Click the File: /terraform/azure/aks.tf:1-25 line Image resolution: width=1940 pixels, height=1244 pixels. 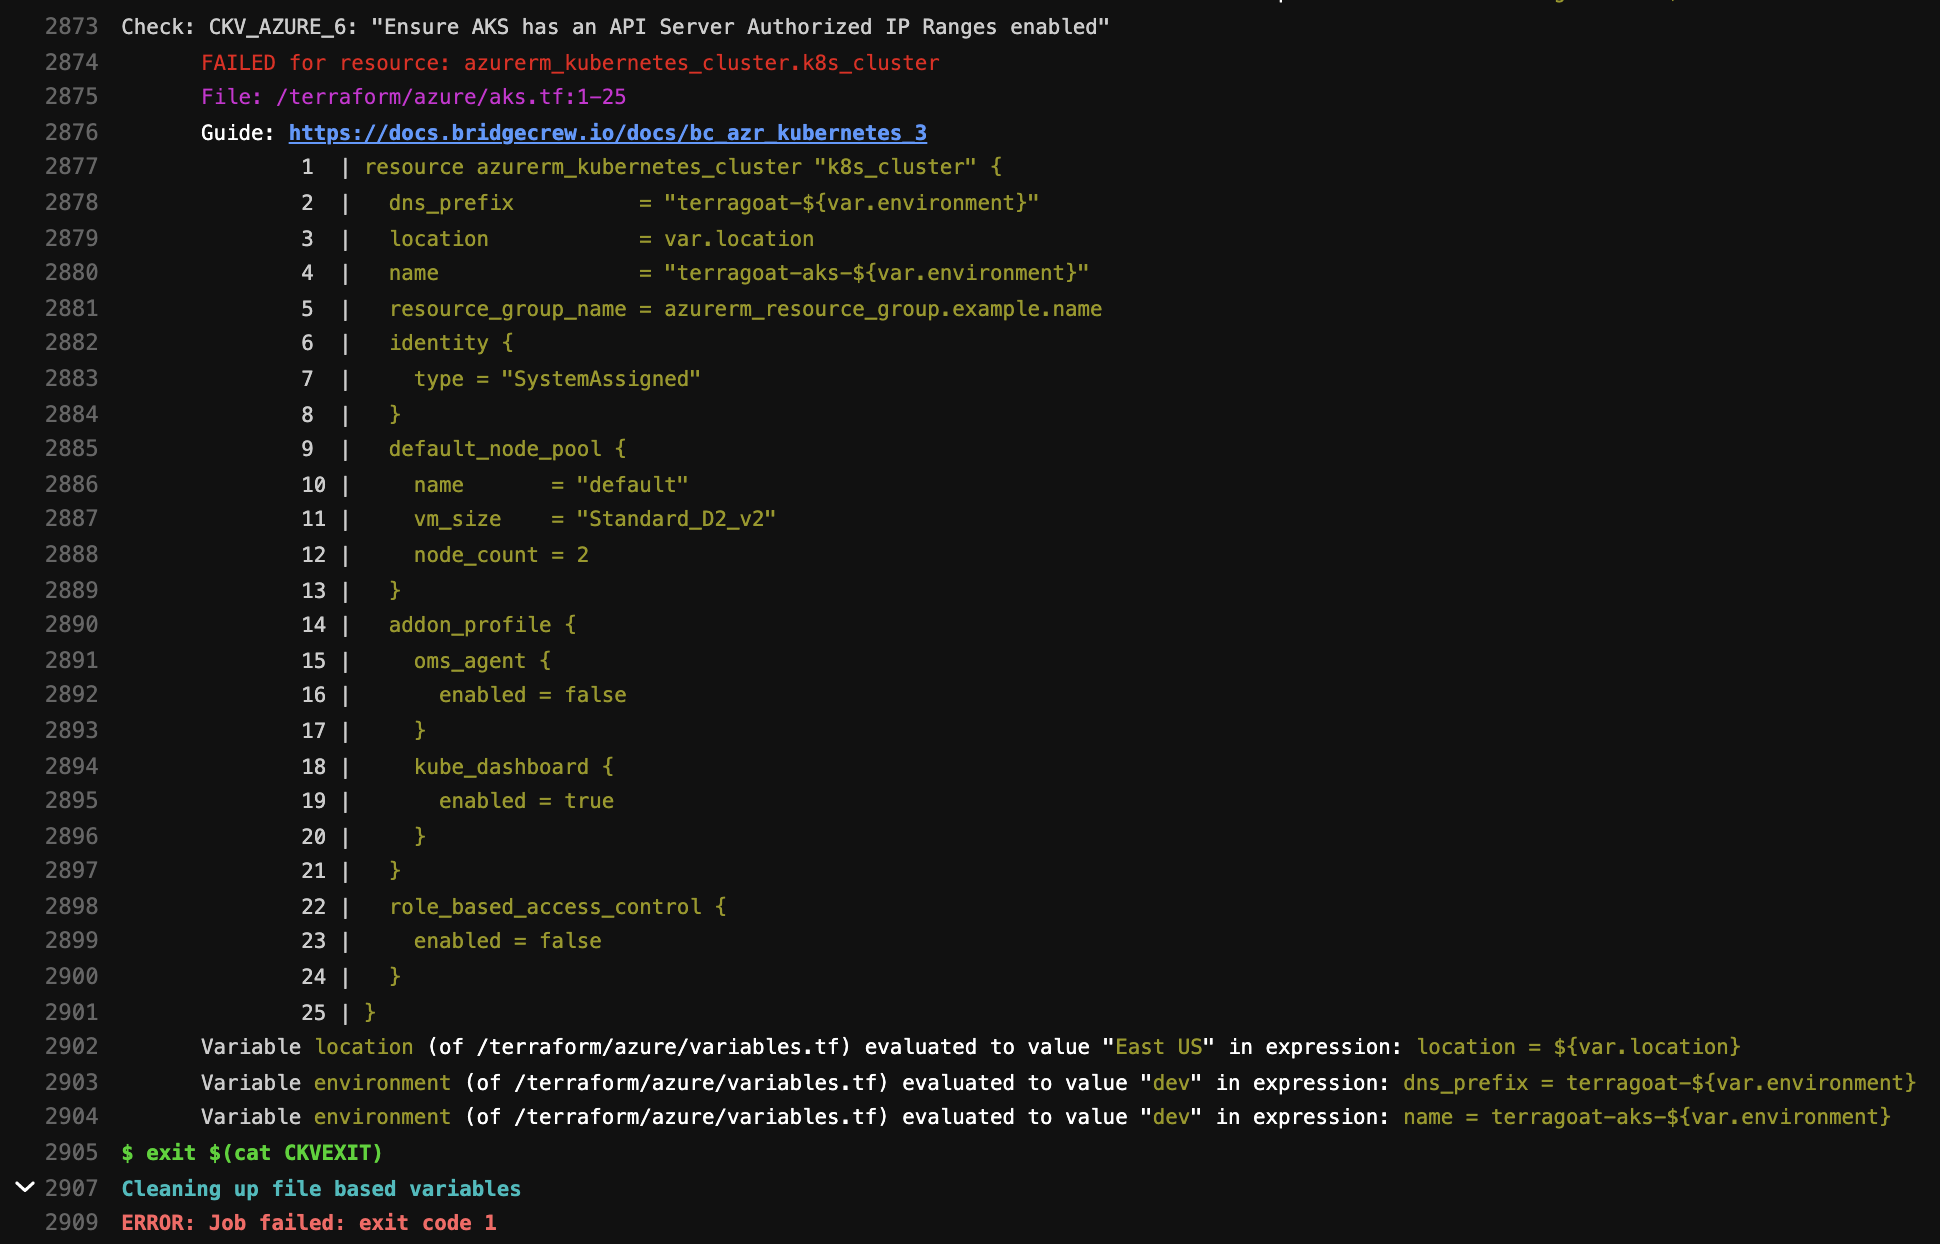(x=413, y=97)
